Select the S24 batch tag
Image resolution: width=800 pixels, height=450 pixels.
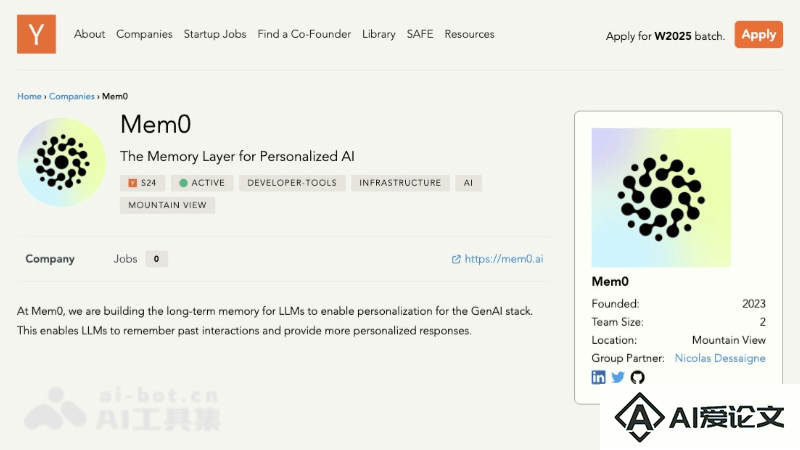coord(142,183)
